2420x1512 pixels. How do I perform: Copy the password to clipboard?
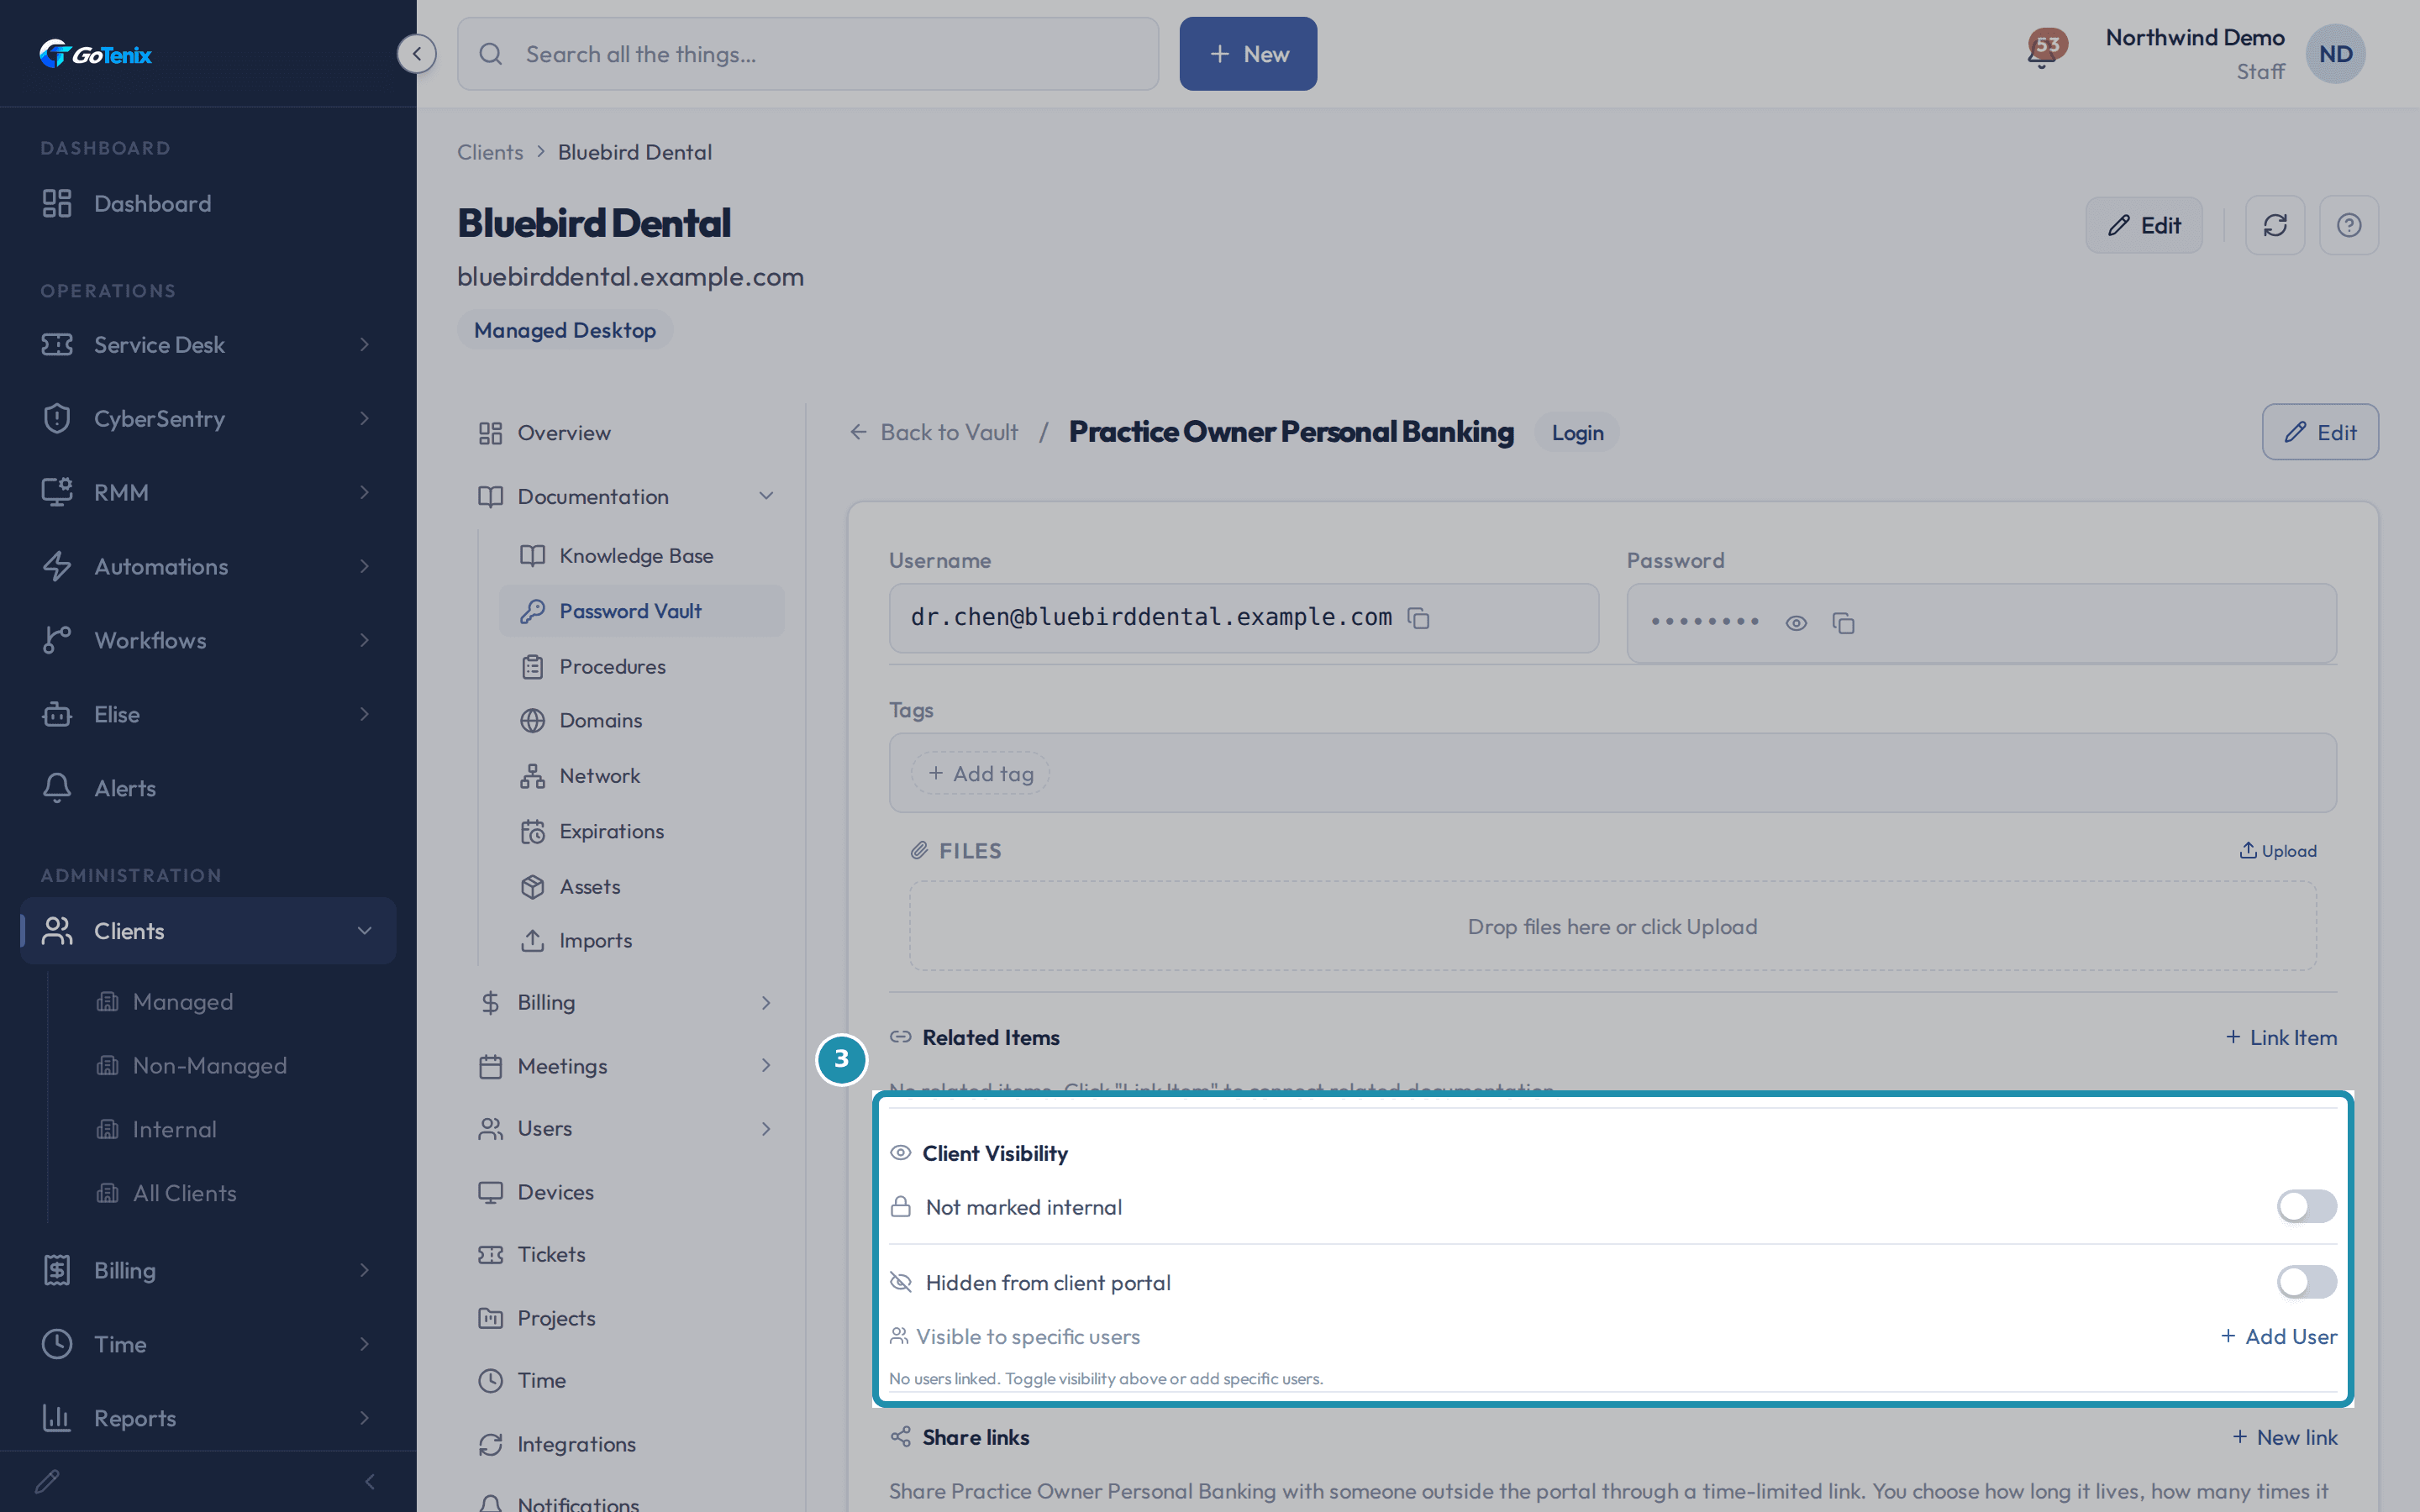(1843, 623)
